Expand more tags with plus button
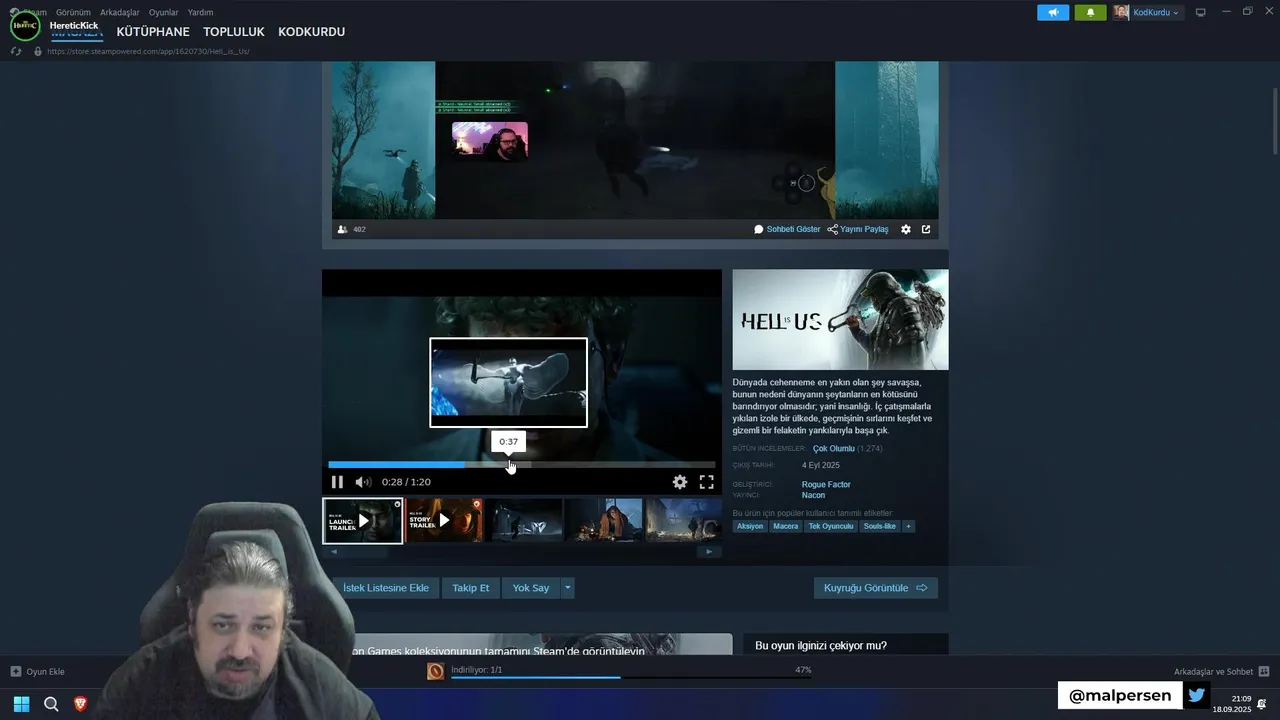The width and height of the screenshot is (1280, 720). click(x=908, y=526)
